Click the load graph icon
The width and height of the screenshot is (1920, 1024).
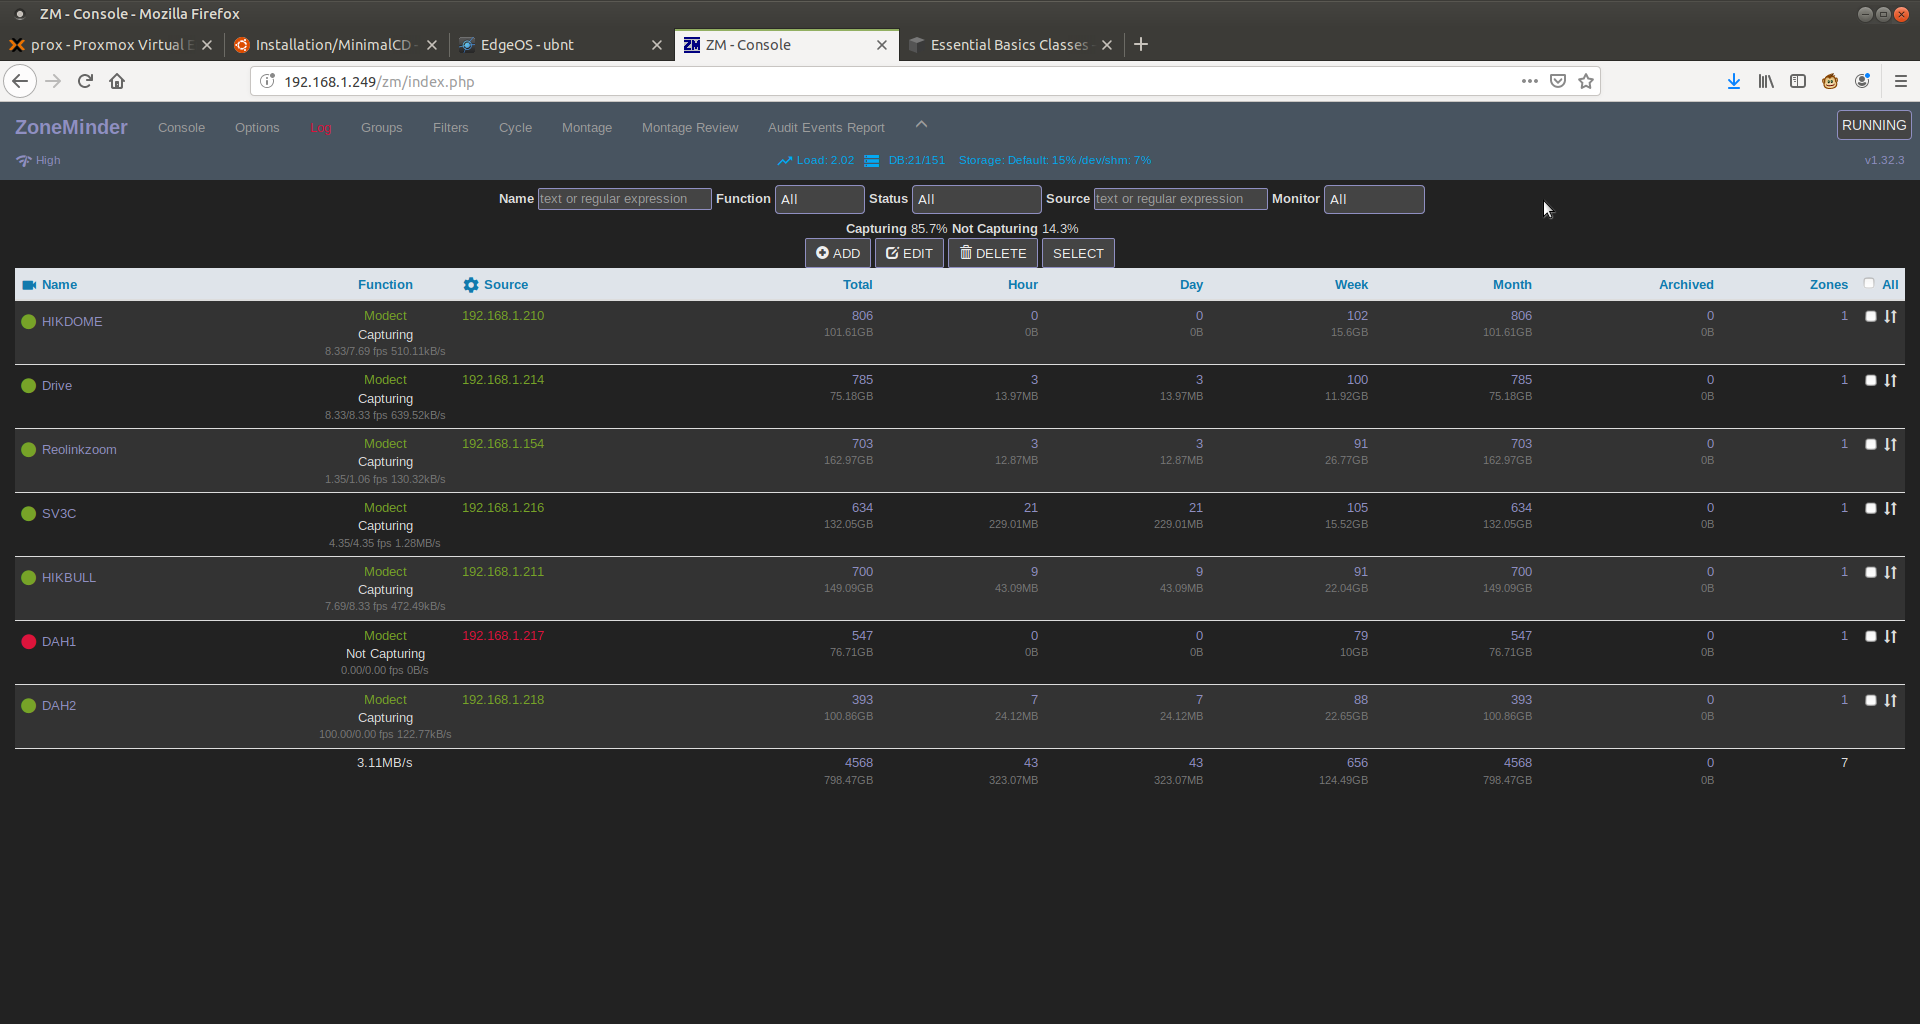point(785,160)
